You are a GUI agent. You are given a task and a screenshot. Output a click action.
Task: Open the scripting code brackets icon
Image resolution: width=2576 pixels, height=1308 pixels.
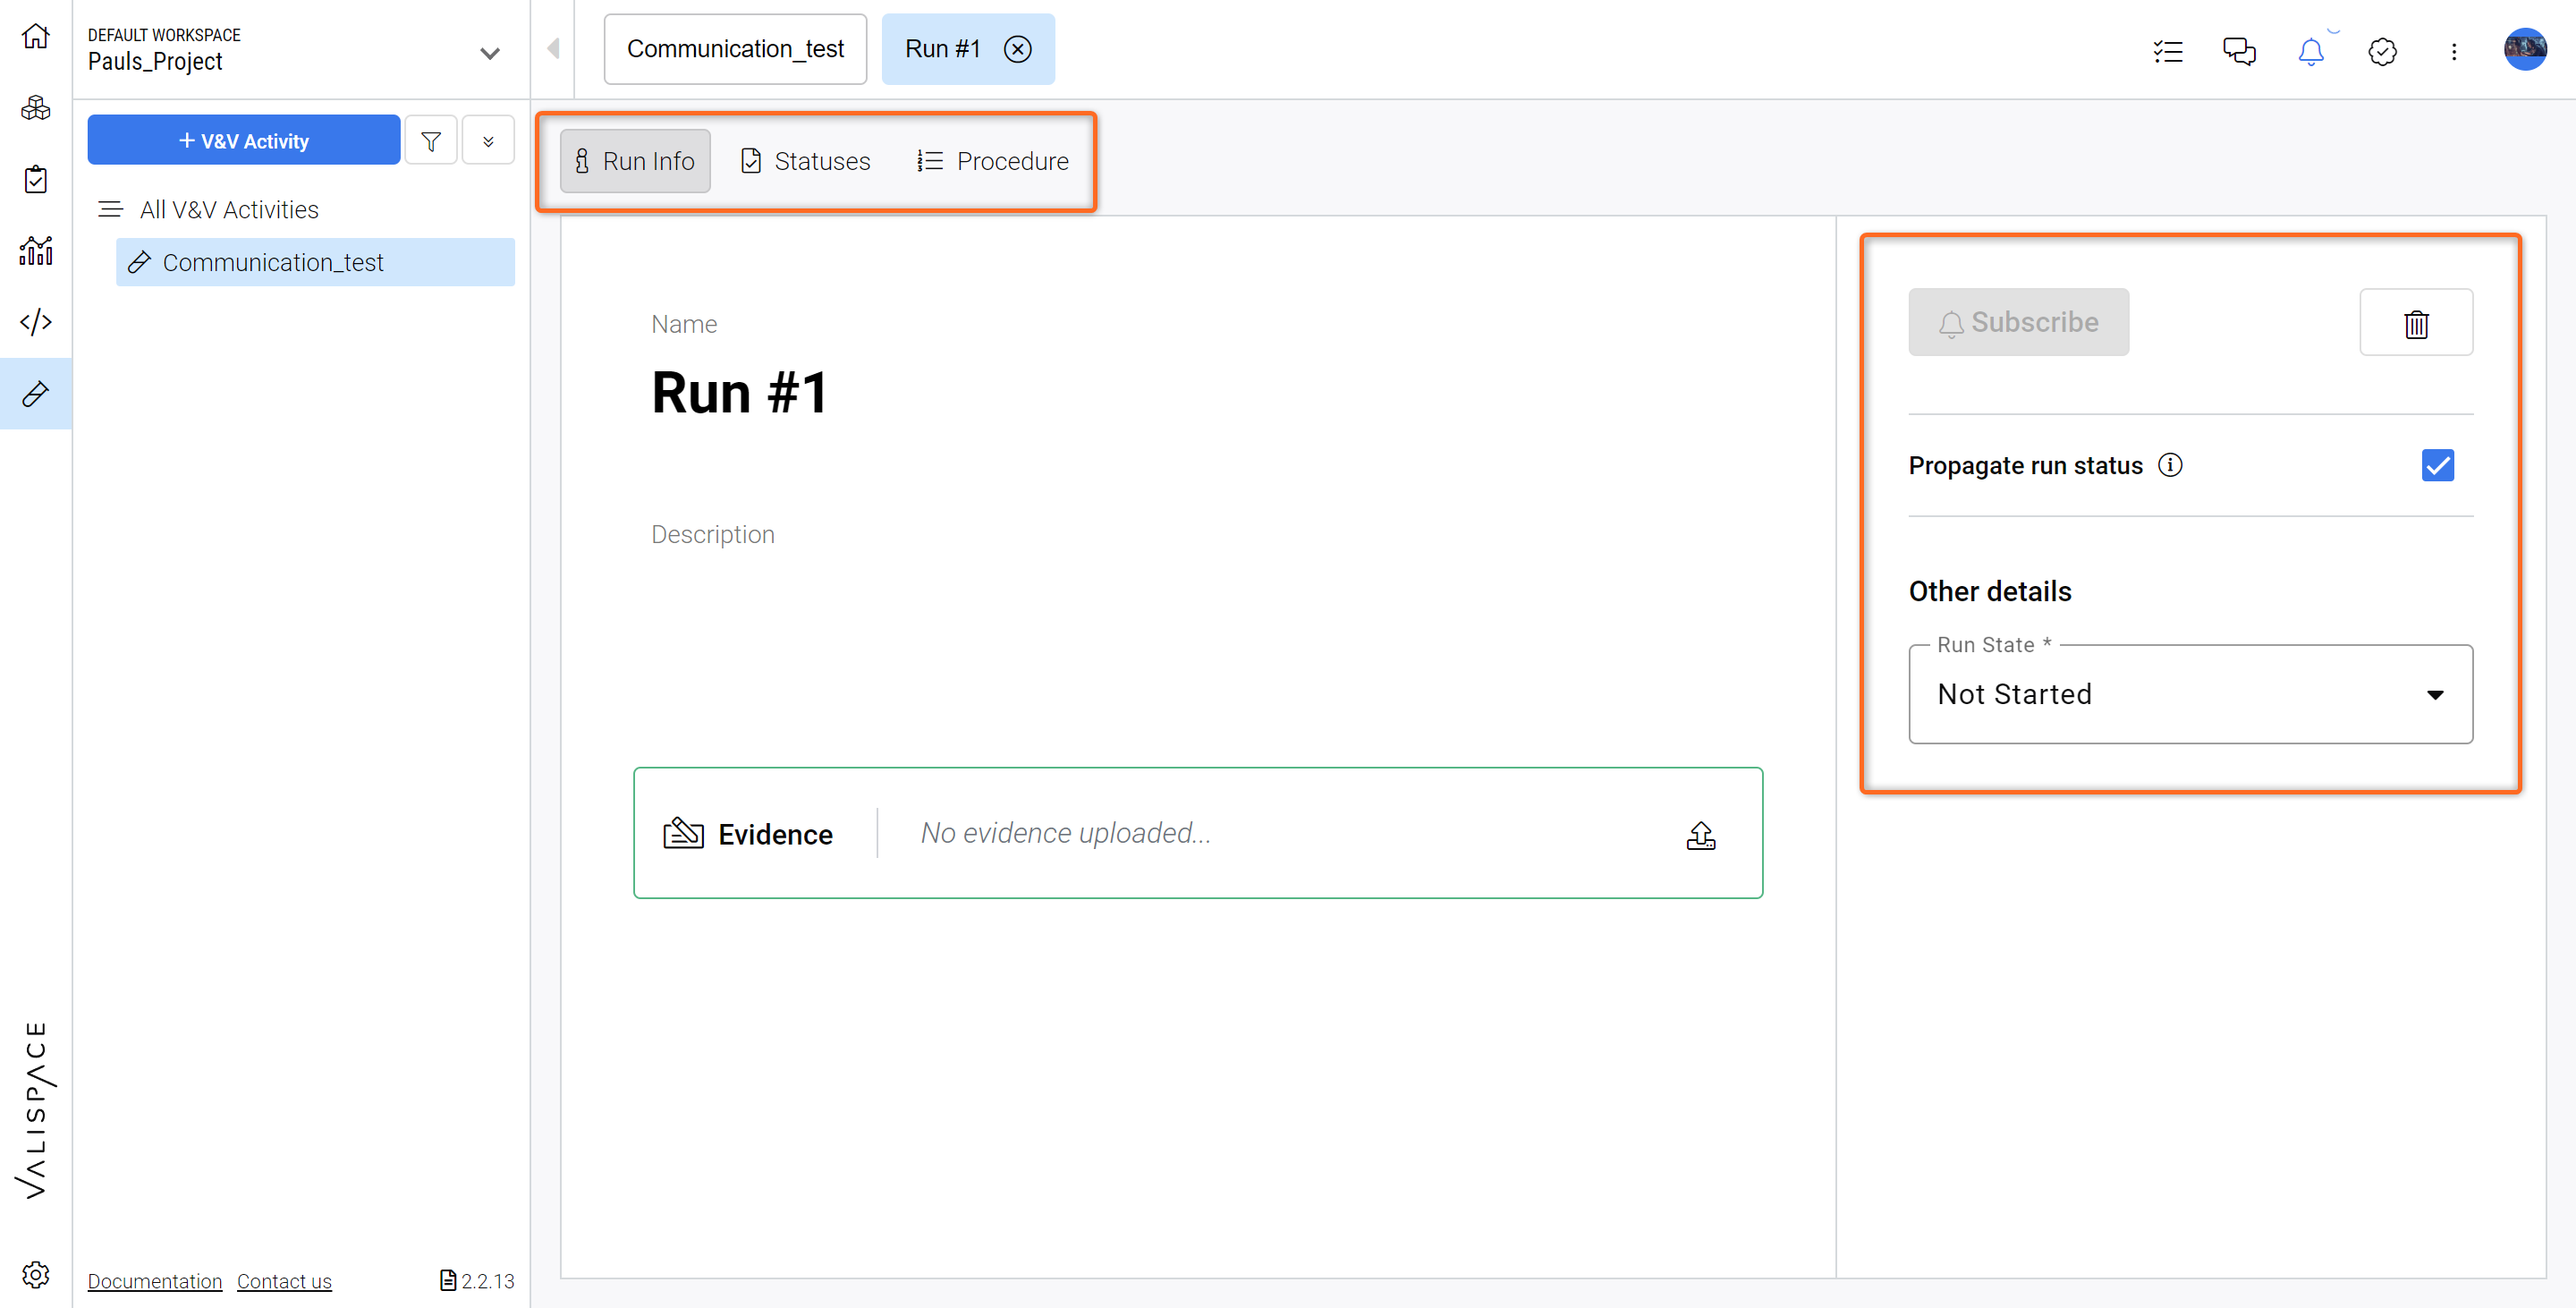click(36, 322)
